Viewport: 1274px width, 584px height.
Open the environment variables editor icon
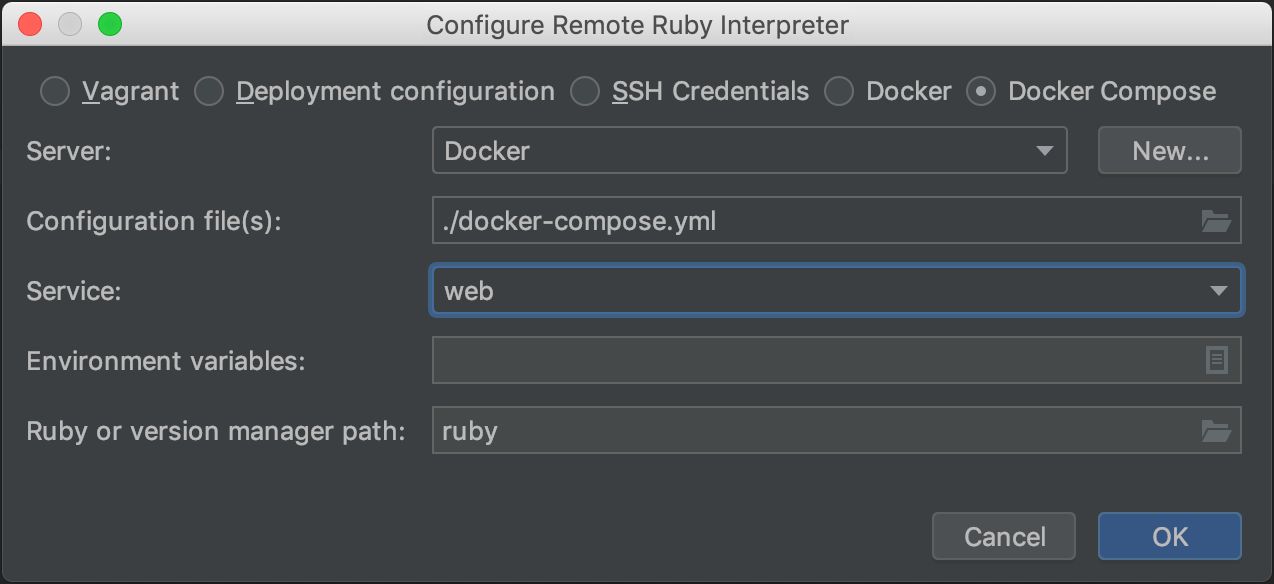[1216, 360]
